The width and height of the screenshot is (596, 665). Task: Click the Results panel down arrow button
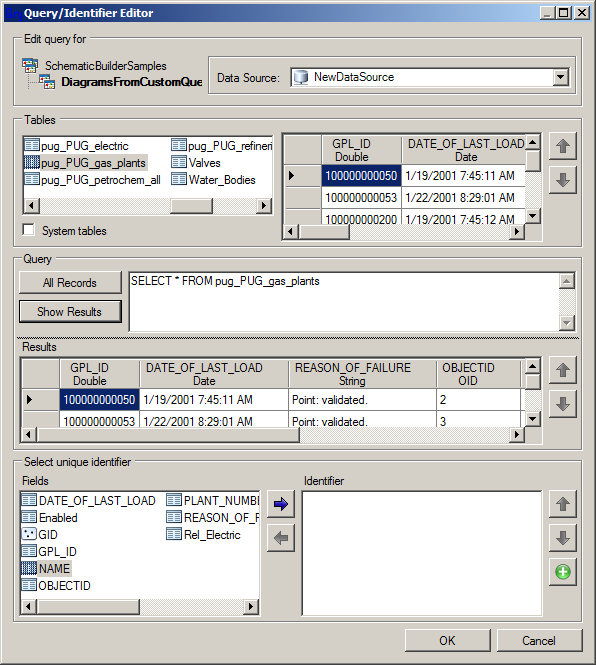pos(562,404)
